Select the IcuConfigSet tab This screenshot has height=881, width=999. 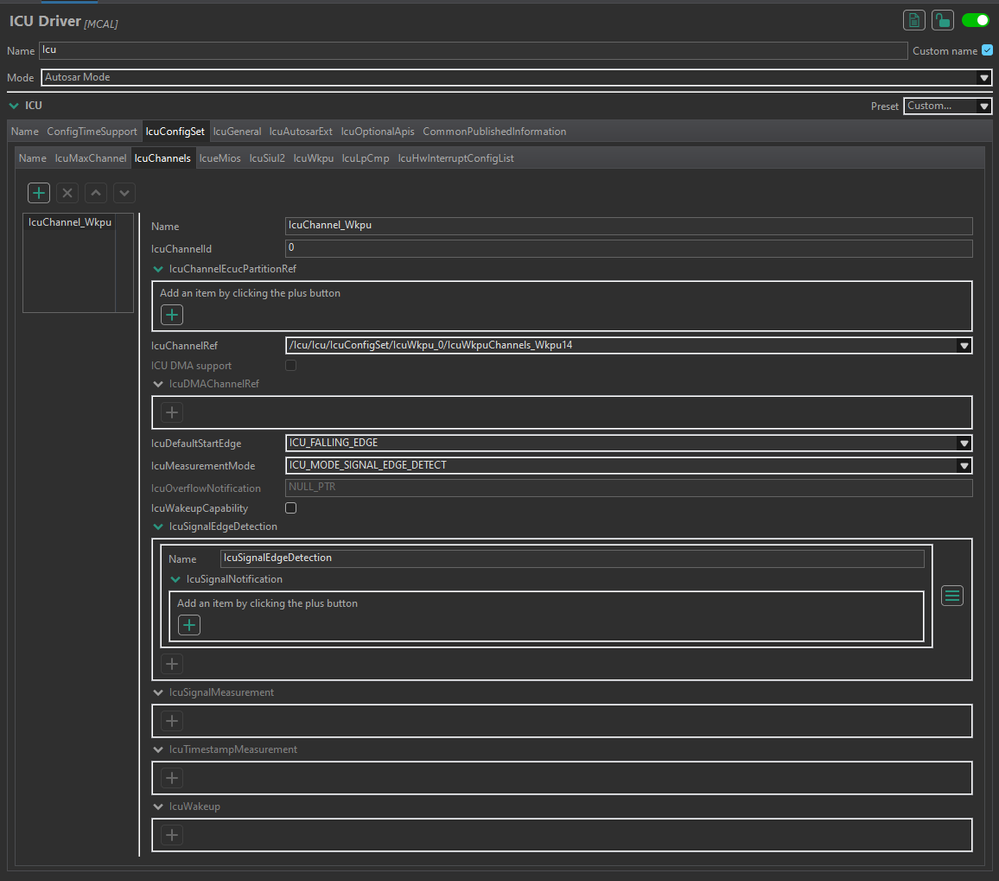click(x=175, y=132)
